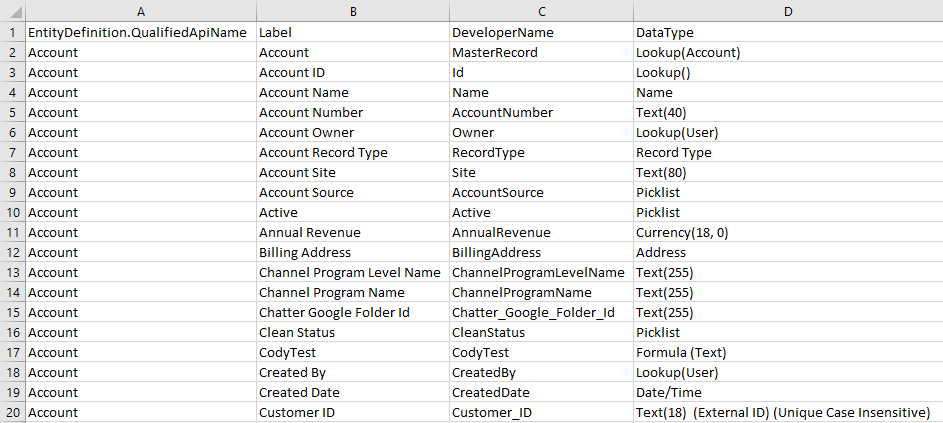
Task: Select cell 'Text(18) (External ID) (Unique Case Insensitive)'
Action: tap(788, 412)
